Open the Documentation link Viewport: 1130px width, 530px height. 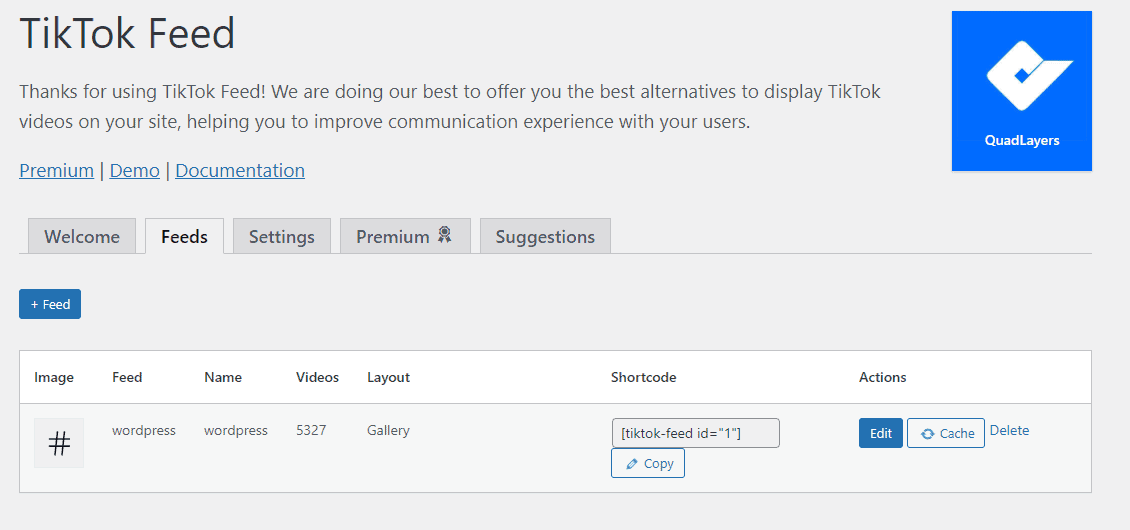pyautogui.click(x=240, y=171)
